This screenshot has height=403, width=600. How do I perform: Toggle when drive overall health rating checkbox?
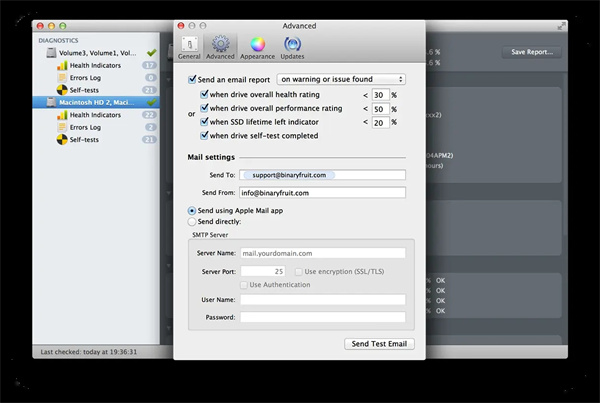click(204, 94)
